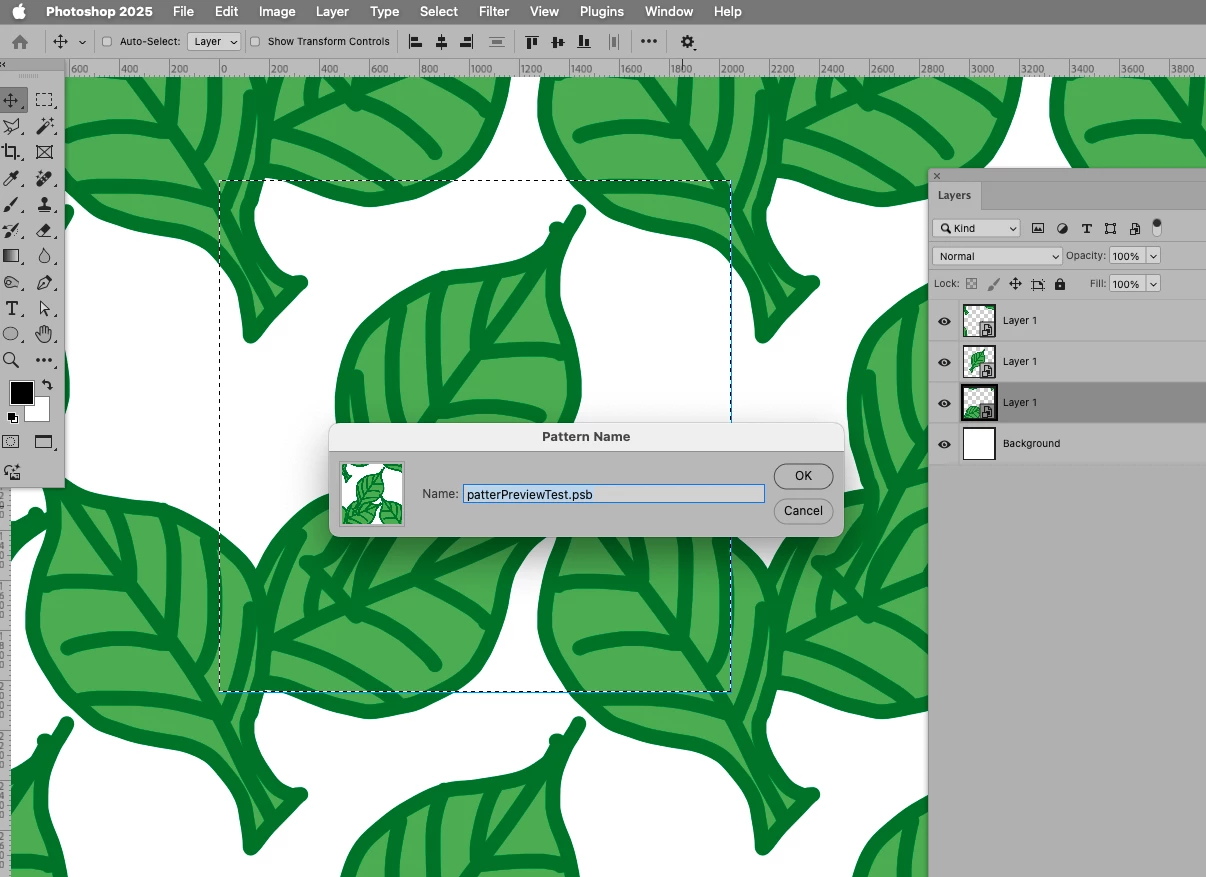Select the Pen tool
The height and width of the screenshot is (877, 1206).
44,283
